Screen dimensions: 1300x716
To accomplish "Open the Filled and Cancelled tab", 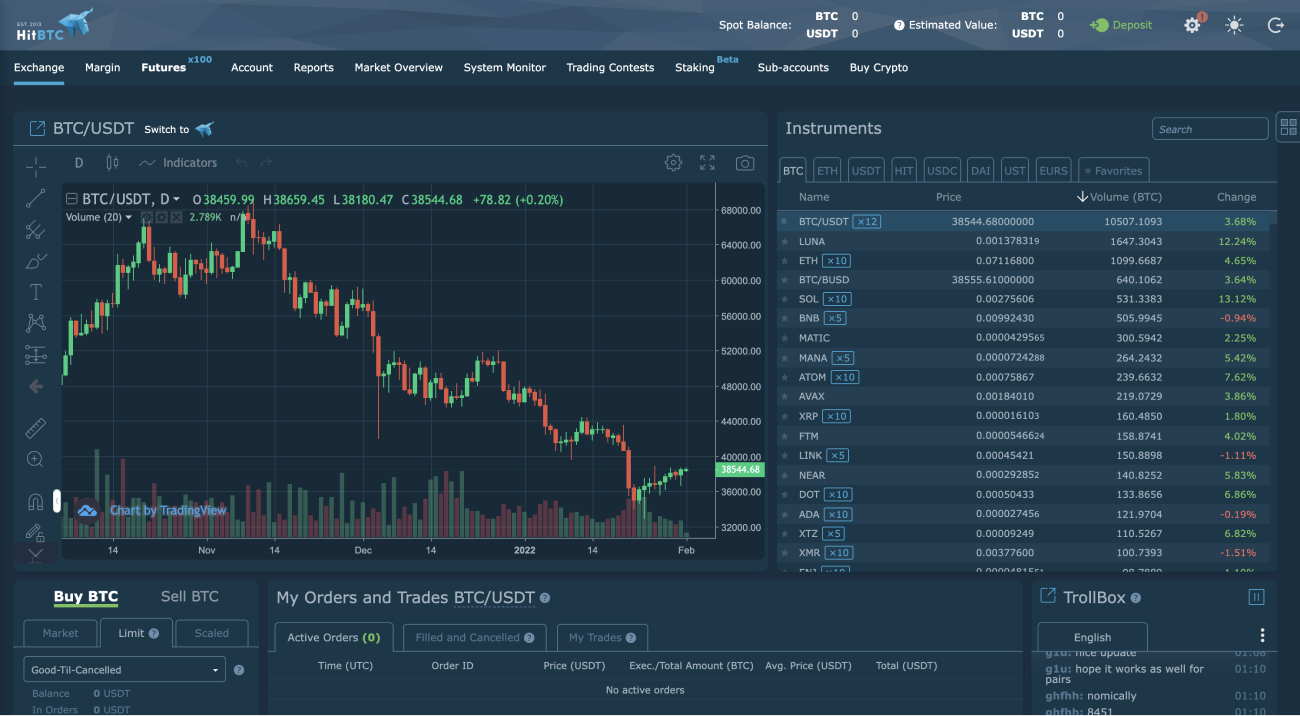I will [475, 637].
